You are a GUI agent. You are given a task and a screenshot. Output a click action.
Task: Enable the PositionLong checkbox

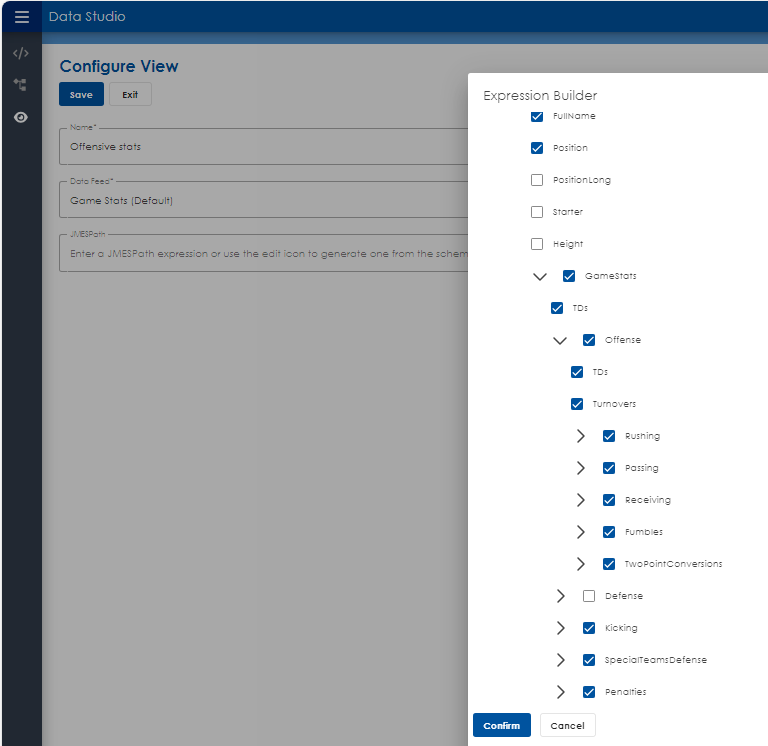pyautogui.click(x=537, y=180)
